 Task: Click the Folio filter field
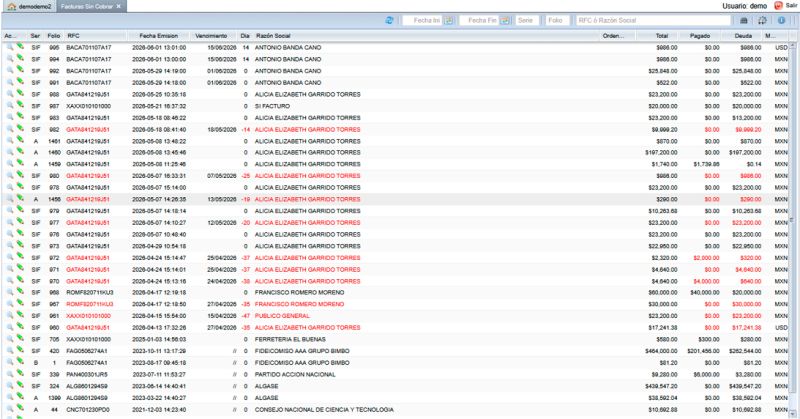point(557,20)
